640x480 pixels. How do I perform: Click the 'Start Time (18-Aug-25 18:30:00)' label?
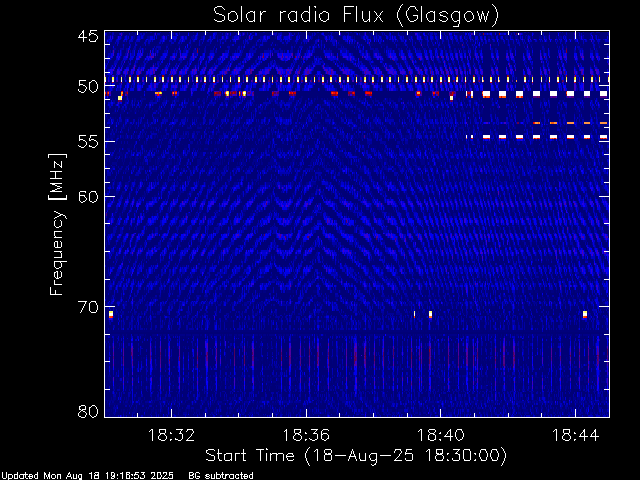coord(356,456)
